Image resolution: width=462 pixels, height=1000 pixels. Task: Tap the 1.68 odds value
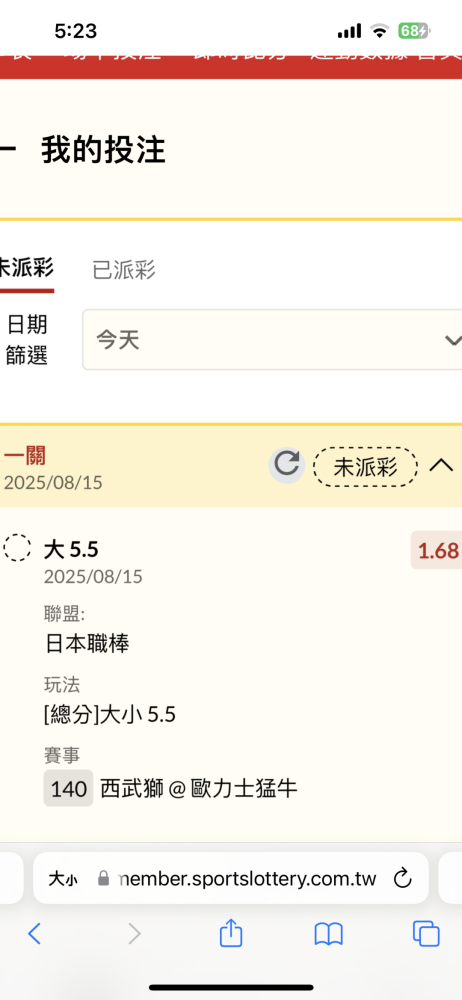point(437,550)
